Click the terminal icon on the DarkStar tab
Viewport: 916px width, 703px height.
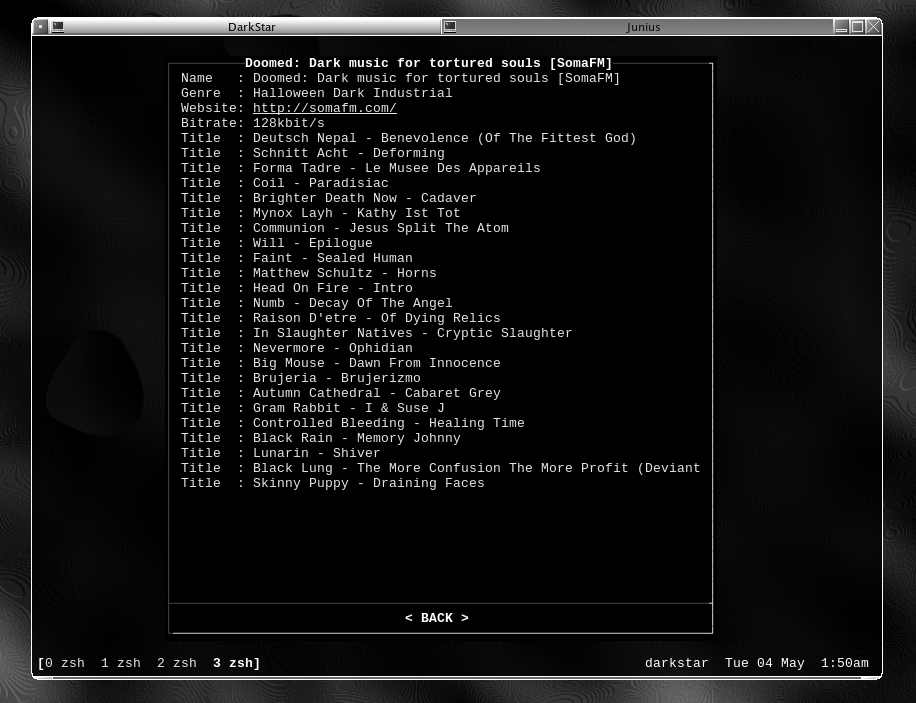[x=58, y=27]
